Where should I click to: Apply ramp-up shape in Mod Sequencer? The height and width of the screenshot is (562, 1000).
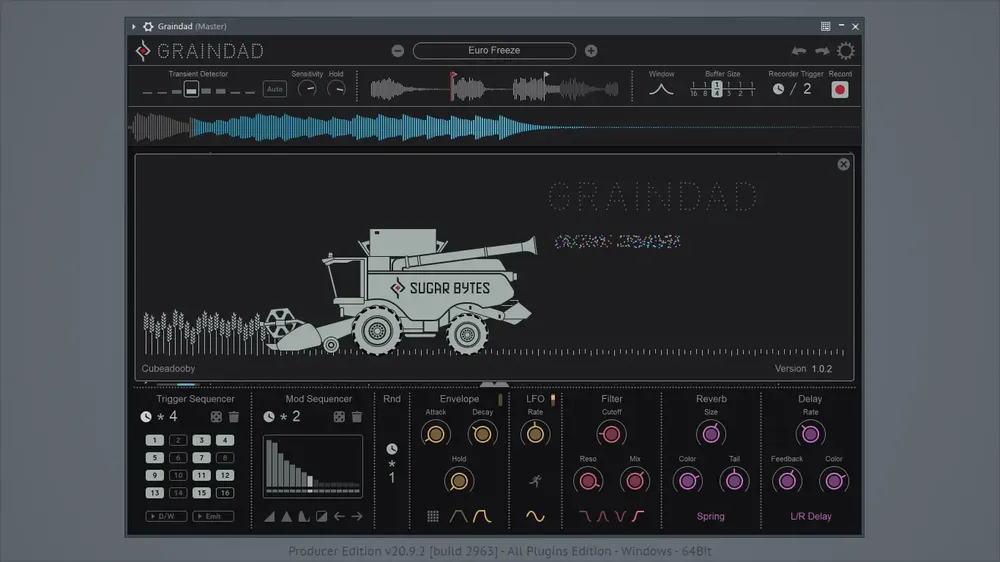(x=270, y=516)
